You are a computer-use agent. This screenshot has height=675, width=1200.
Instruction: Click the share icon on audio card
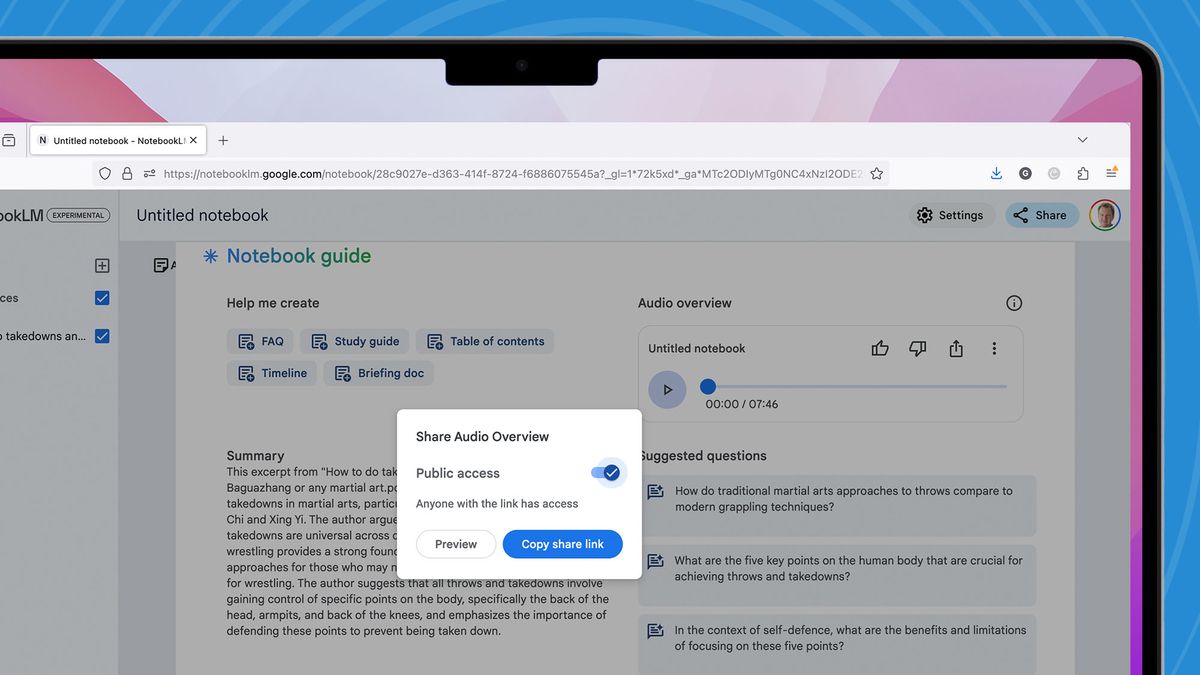pyautogui.click(x=956, y=348)
